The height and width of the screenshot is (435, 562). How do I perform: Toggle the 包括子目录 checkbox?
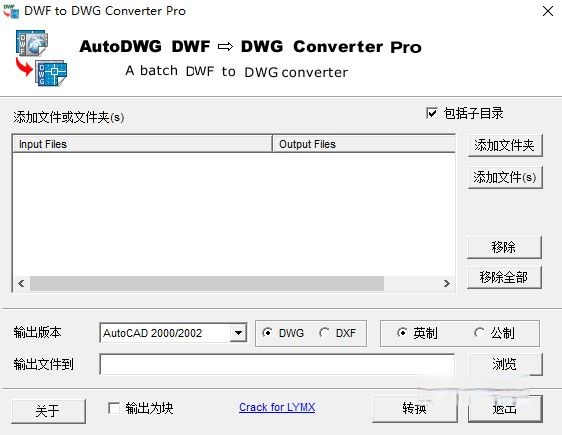[x=432, y=113]
